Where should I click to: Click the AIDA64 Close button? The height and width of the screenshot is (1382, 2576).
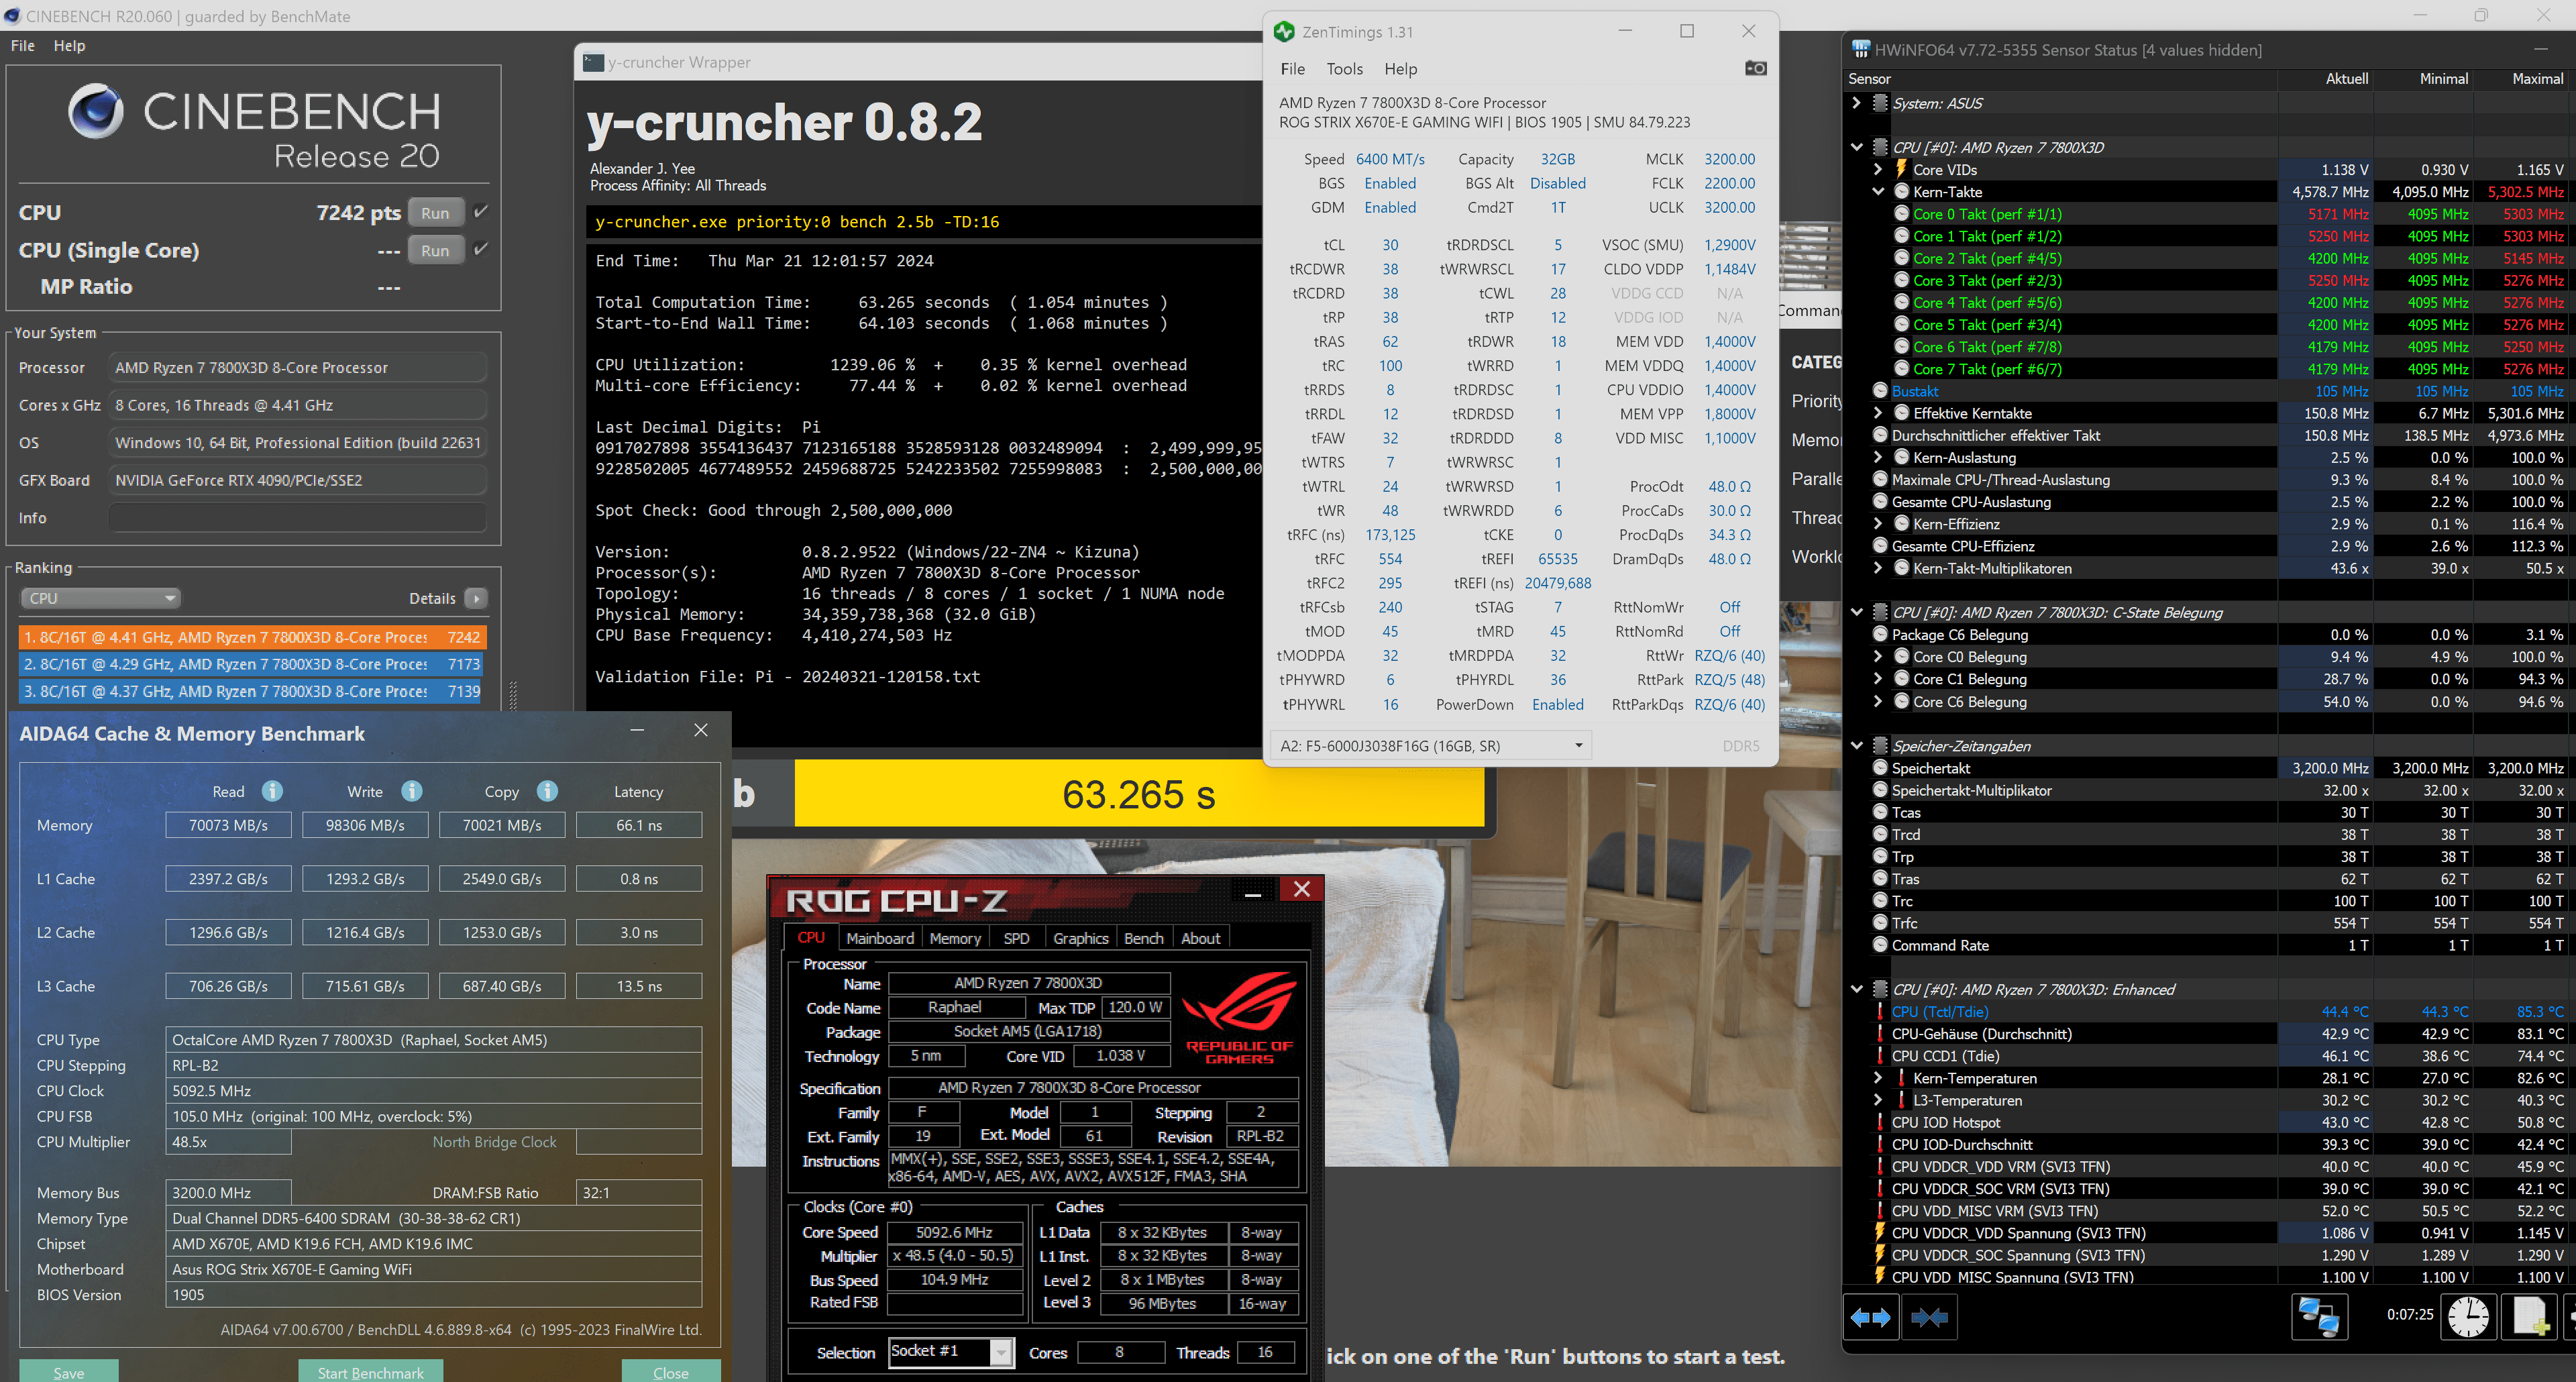[x=671, y=1372]
